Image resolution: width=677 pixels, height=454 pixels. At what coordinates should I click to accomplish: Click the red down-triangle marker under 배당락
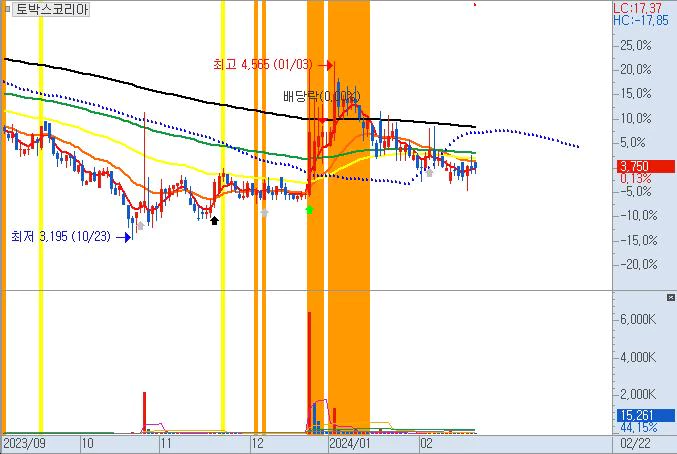[x=323, y=120]
